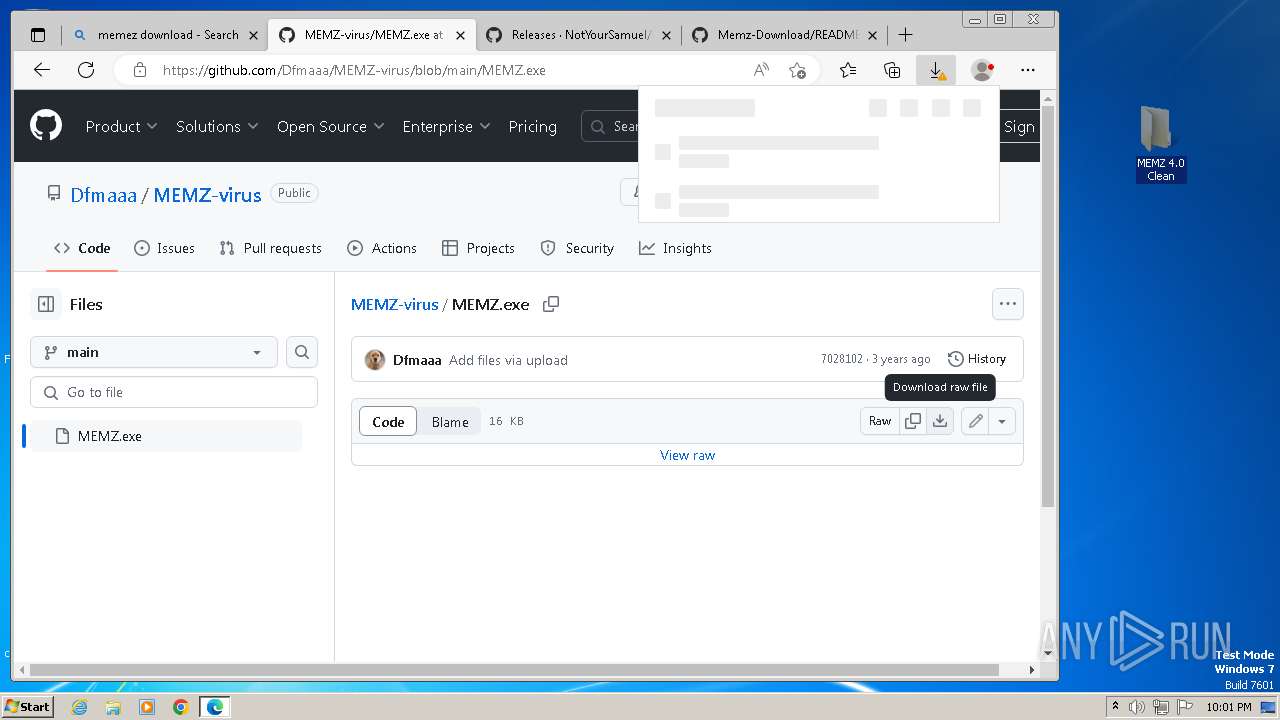Screen dimensions: 1280x720
Task: Collapse the Files side panel icon
Action: [x=46, y=304]
